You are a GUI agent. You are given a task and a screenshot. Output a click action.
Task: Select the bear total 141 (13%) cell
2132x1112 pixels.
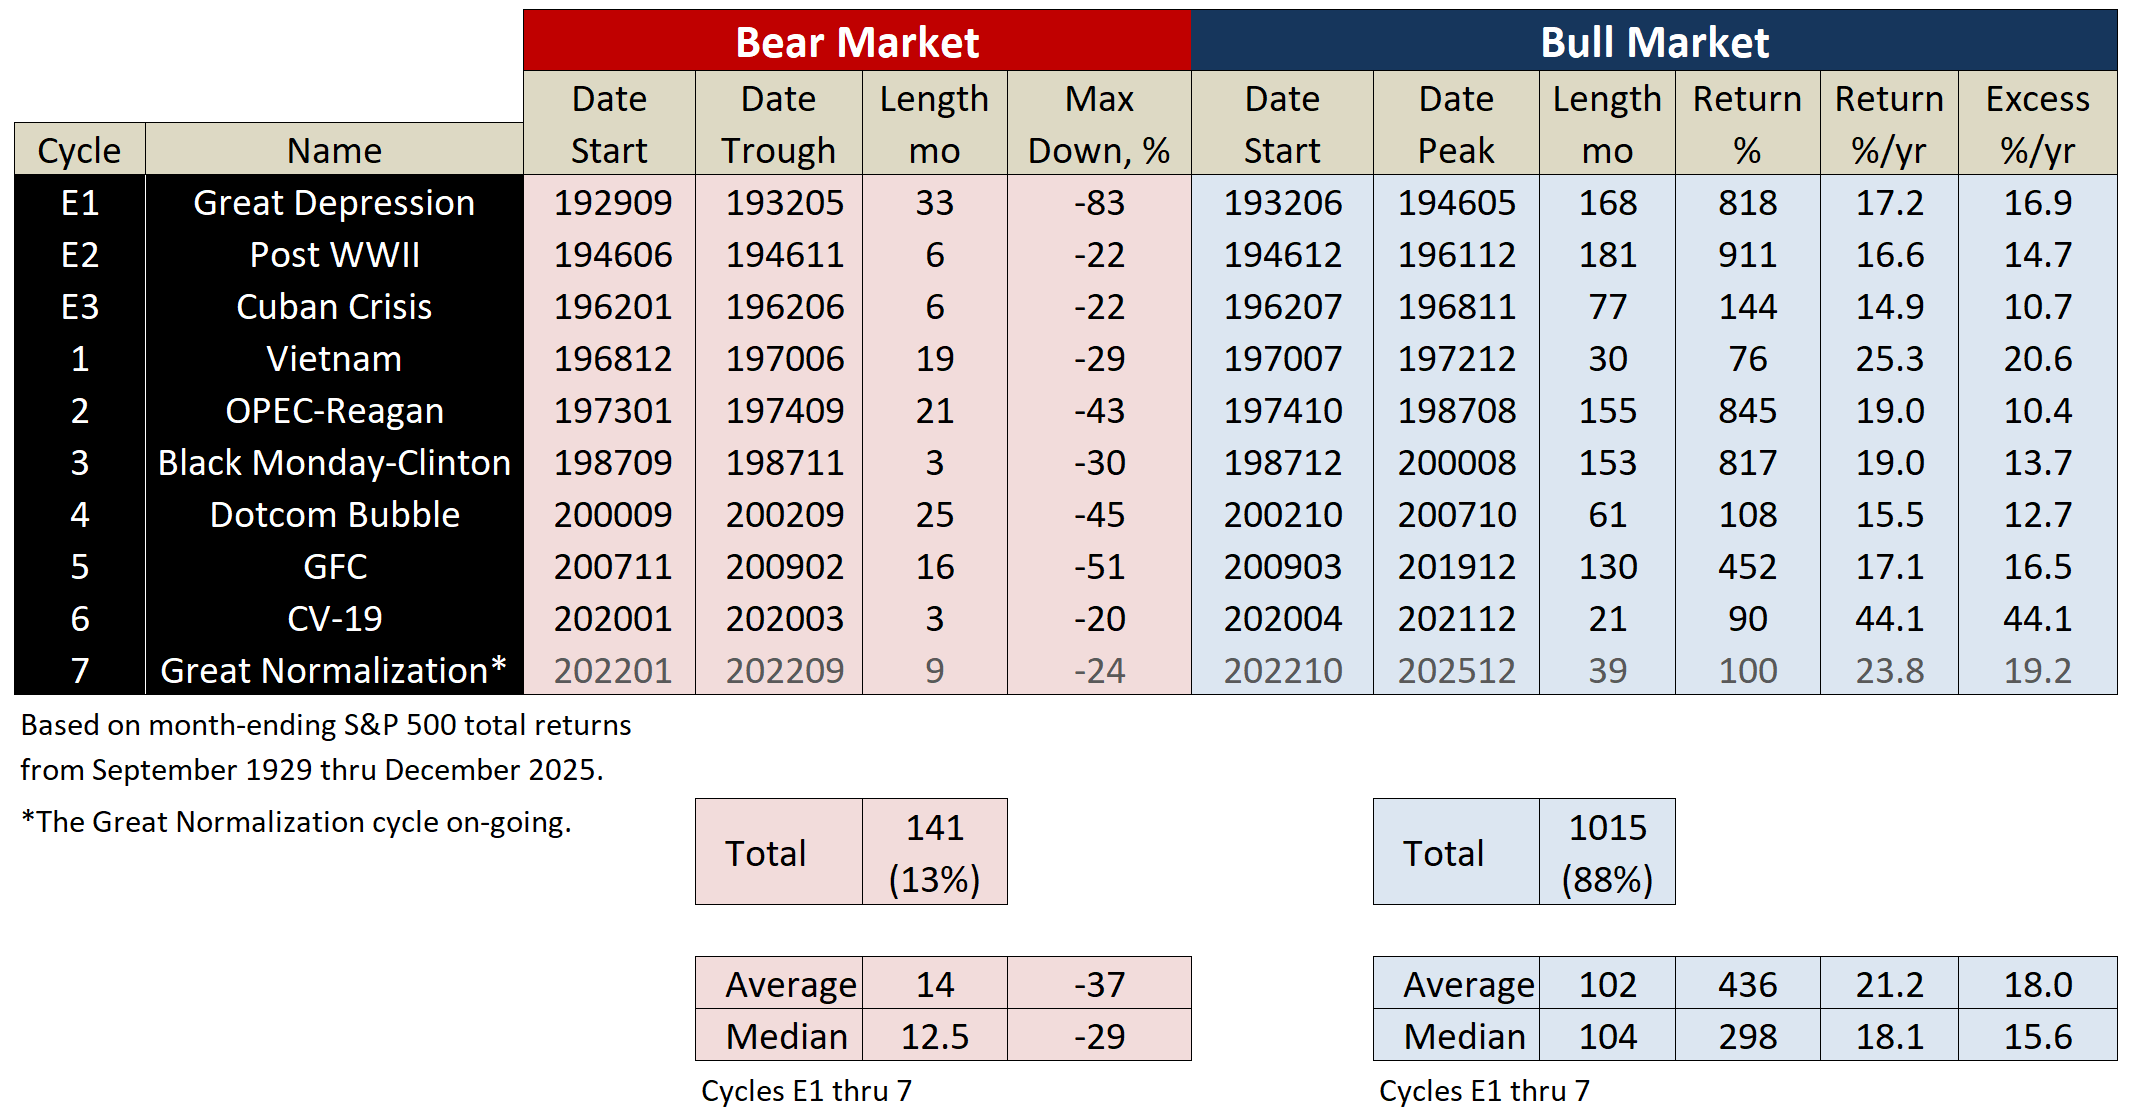click(x=934, y=852)
